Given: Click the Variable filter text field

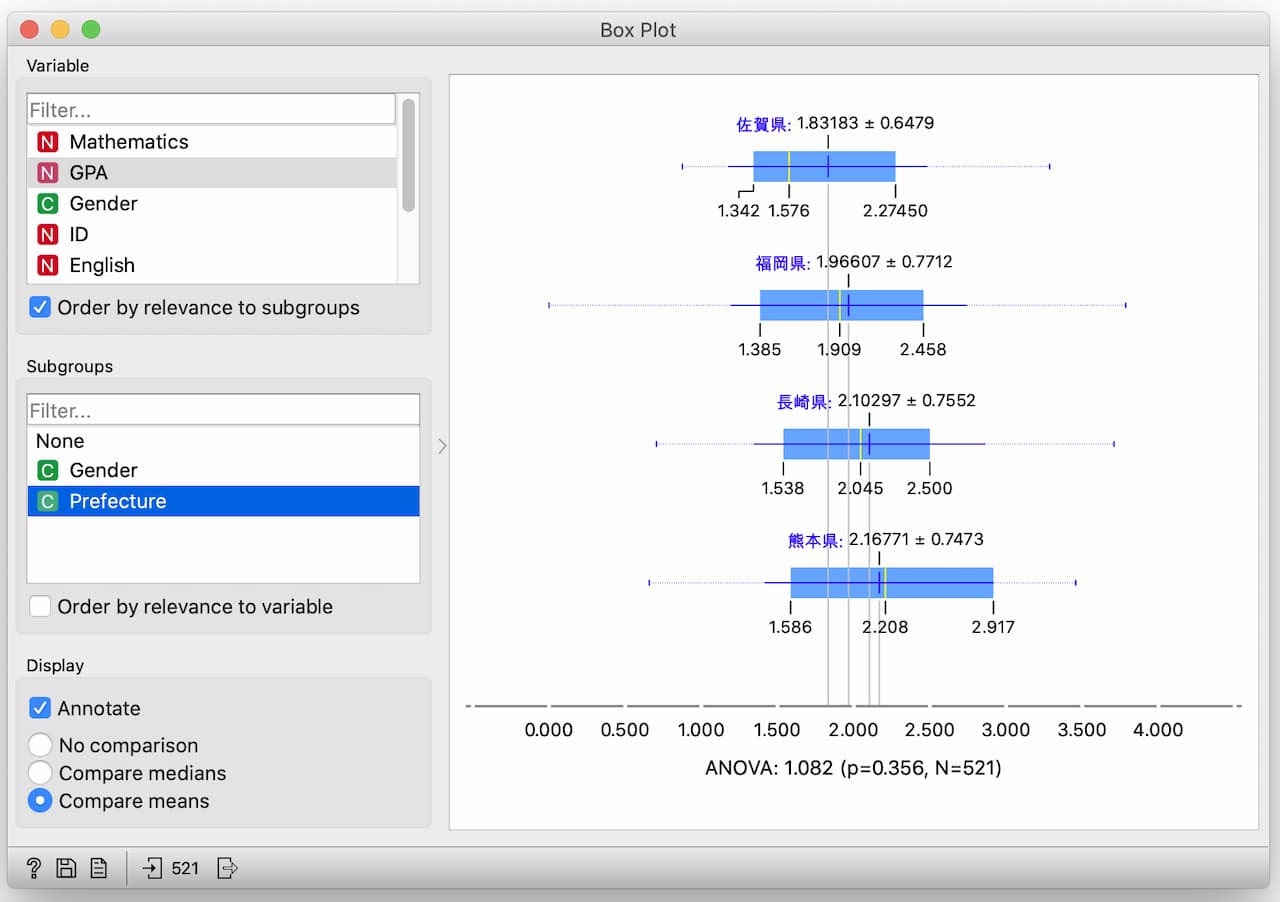Looking at the screenshot, I should coord(211,110).
